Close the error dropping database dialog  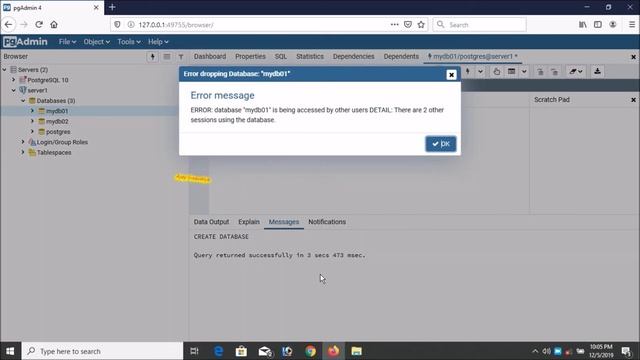click(x=451, y=75)
